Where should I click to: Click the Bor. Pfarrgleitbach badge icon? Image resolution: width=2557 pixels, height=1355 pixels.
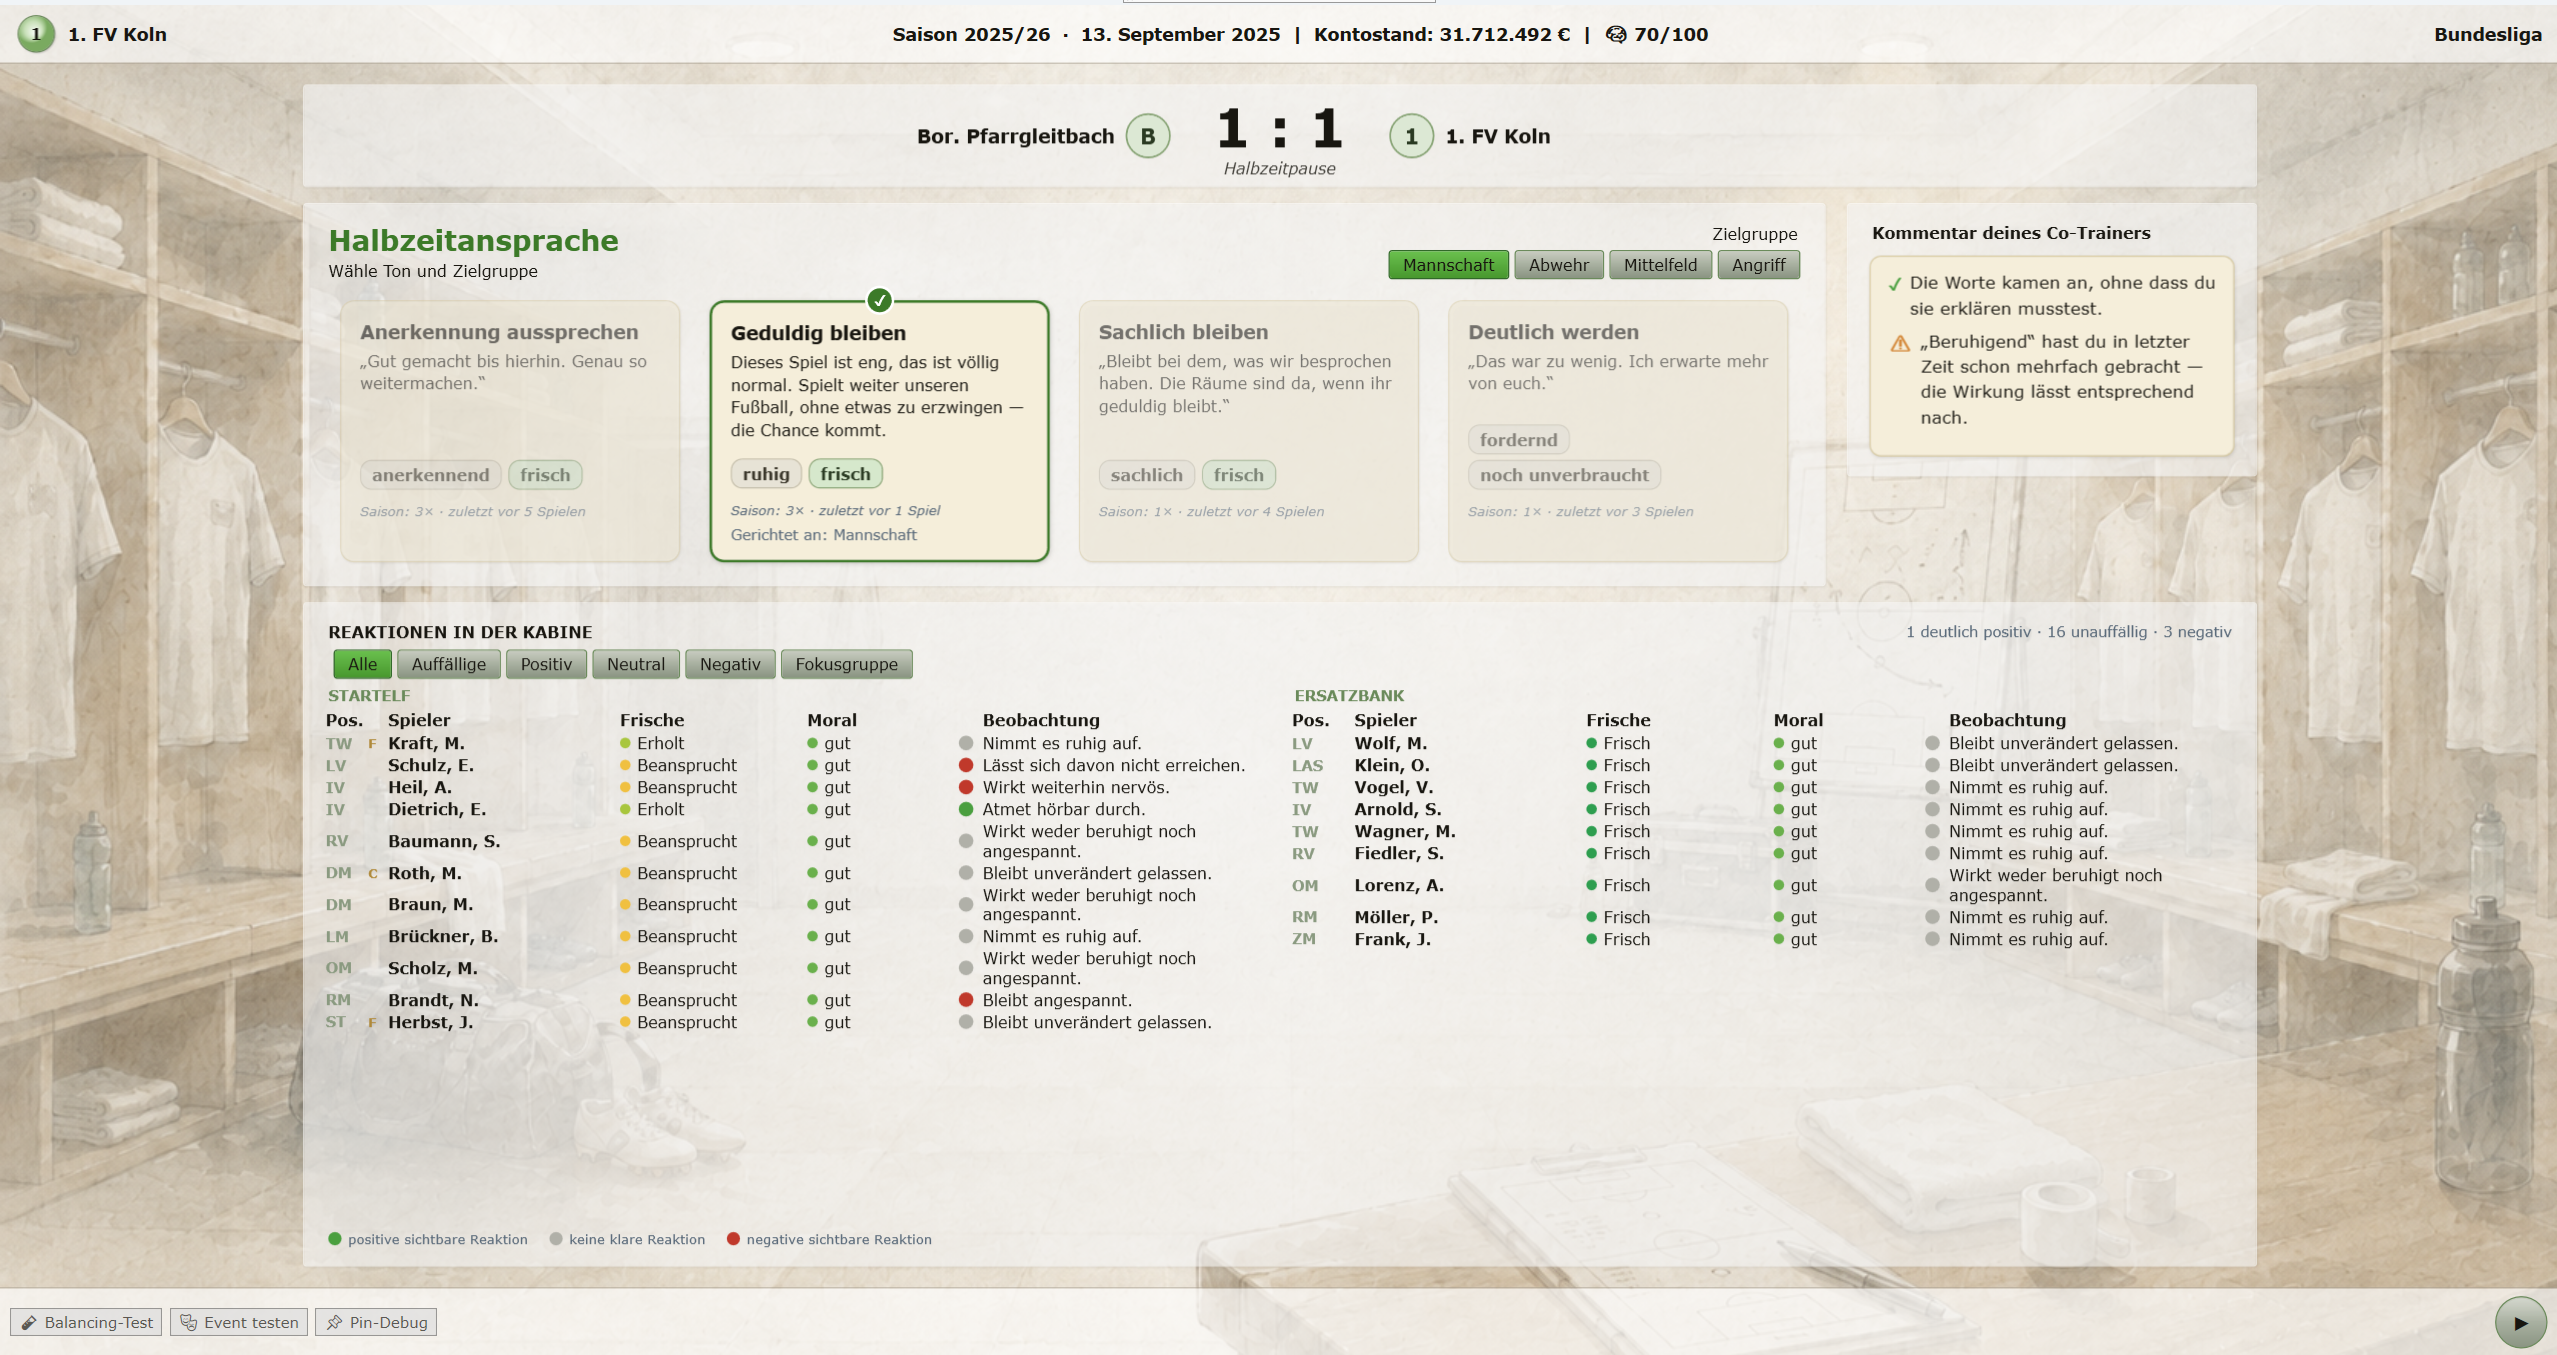point(1148,136)
